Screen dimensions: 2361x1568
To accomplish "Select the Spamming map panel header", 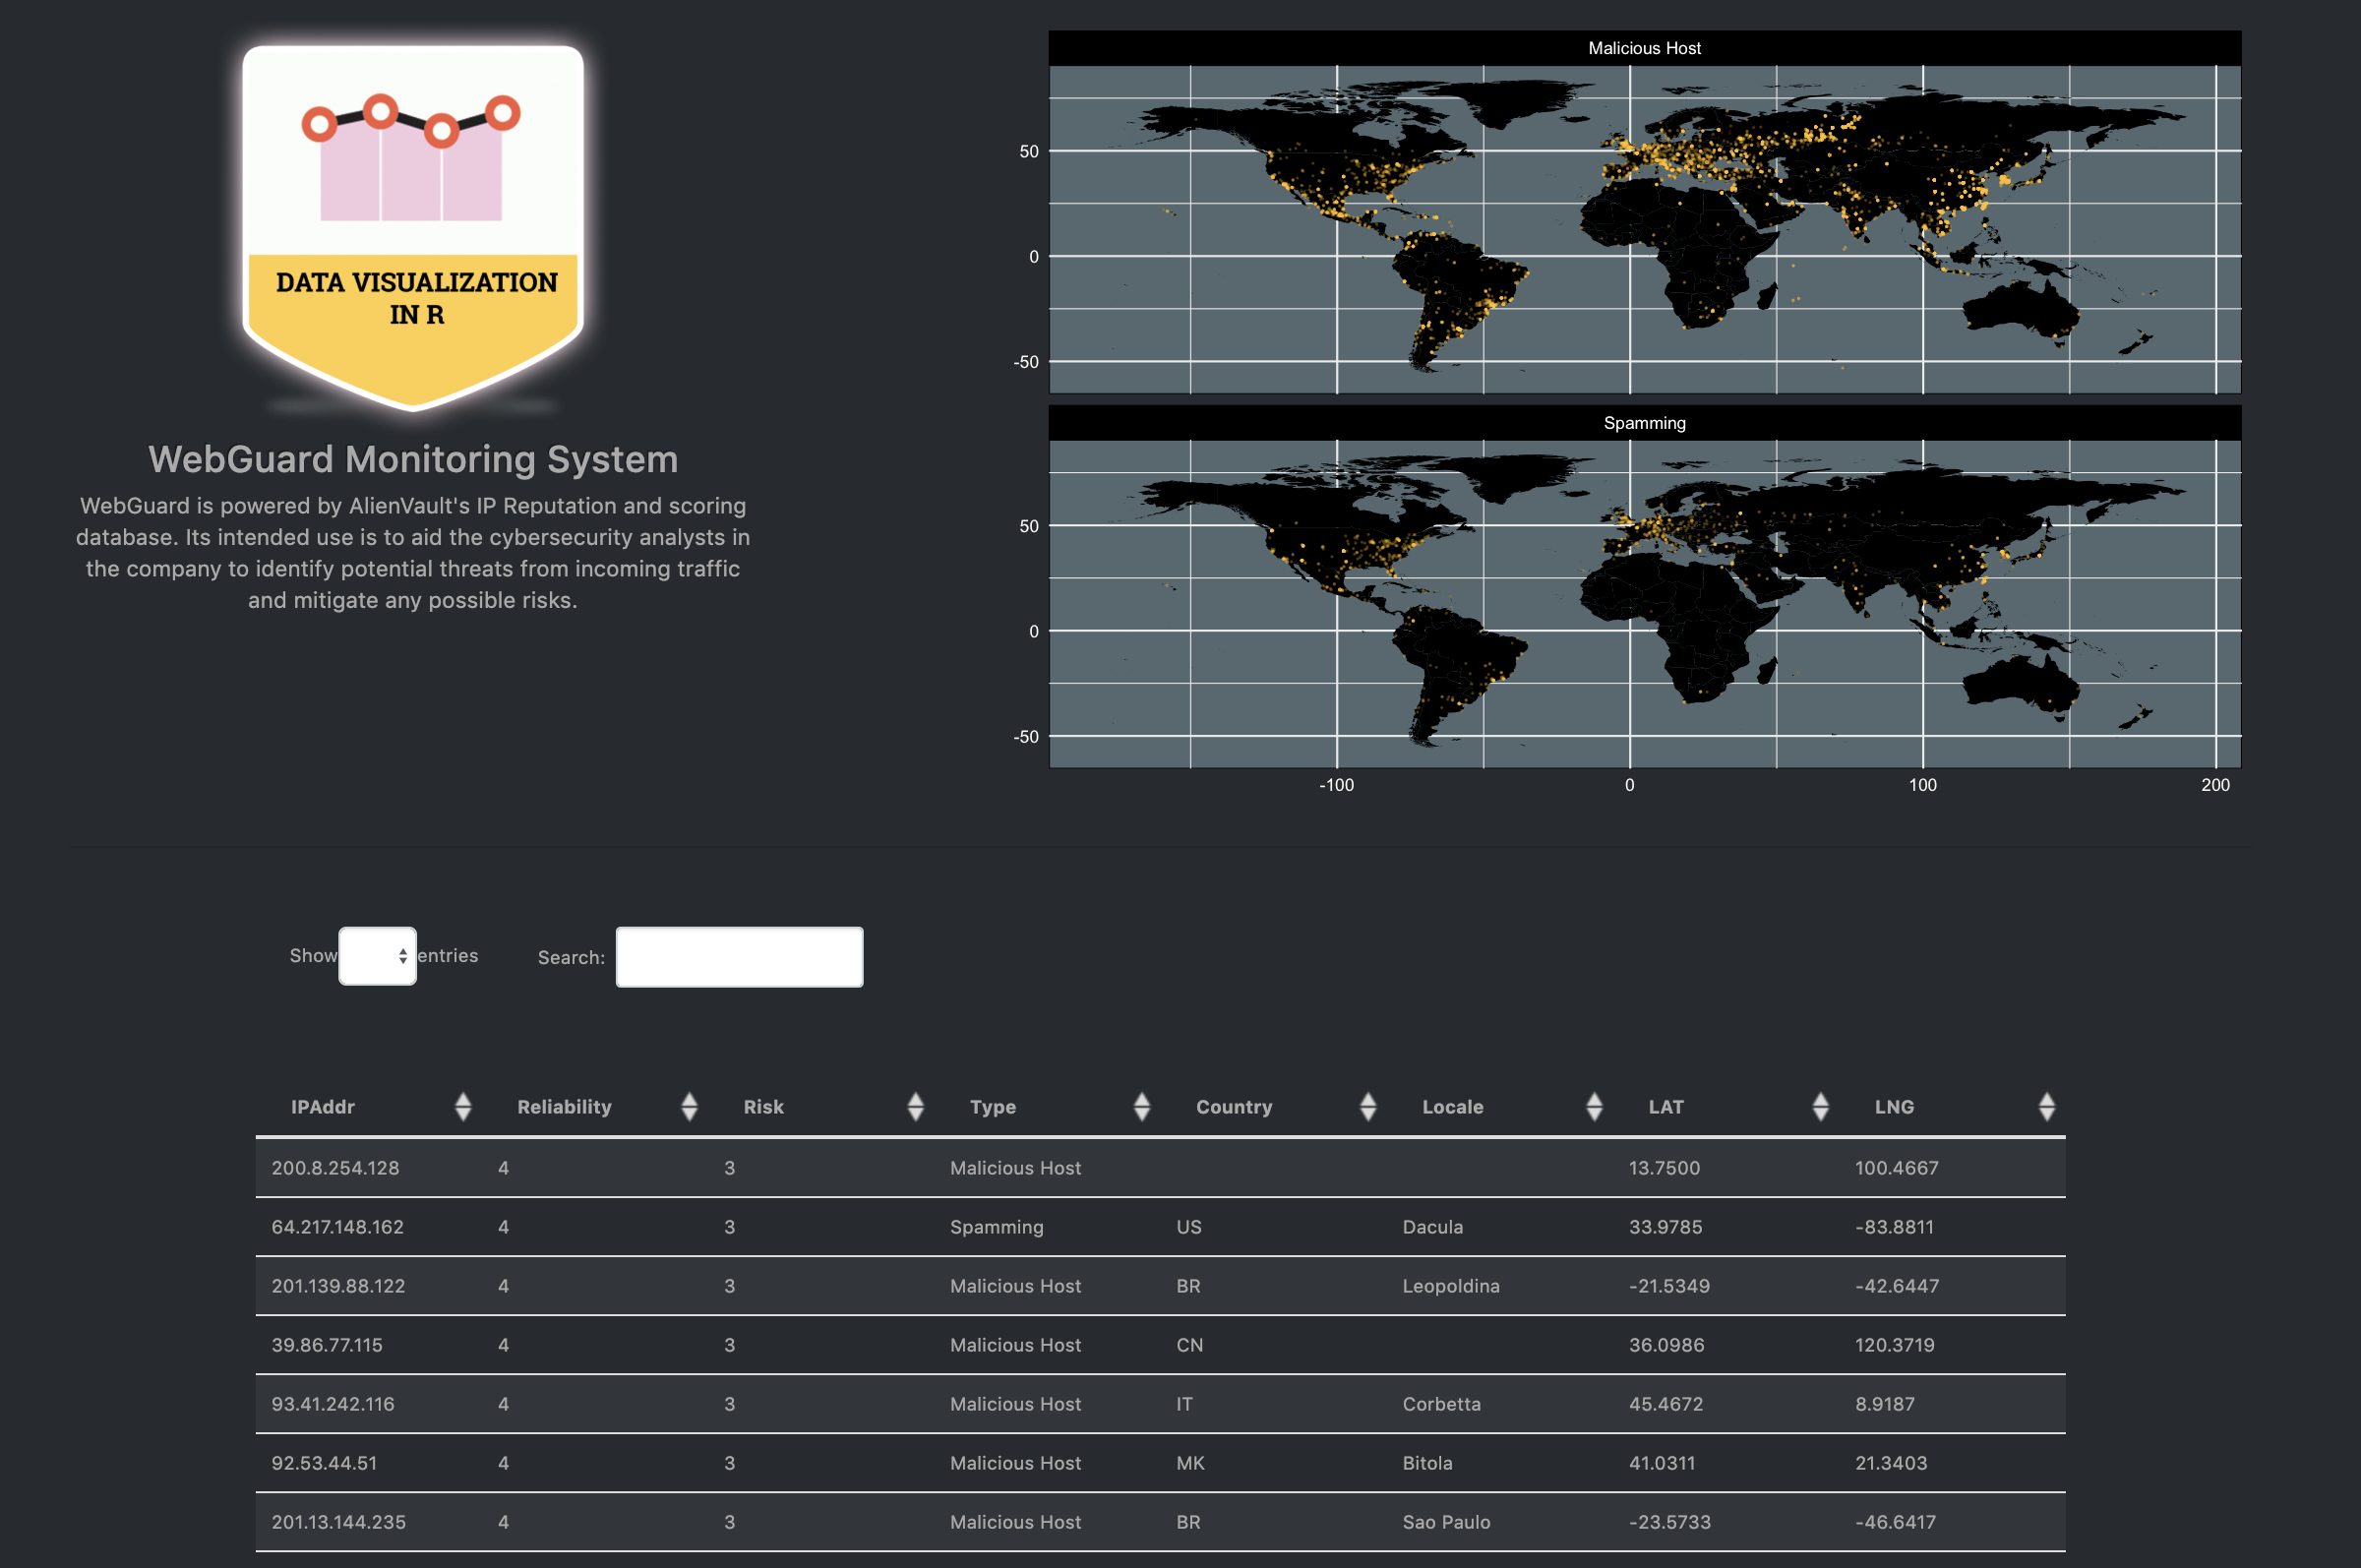I will pos(1643,423).
